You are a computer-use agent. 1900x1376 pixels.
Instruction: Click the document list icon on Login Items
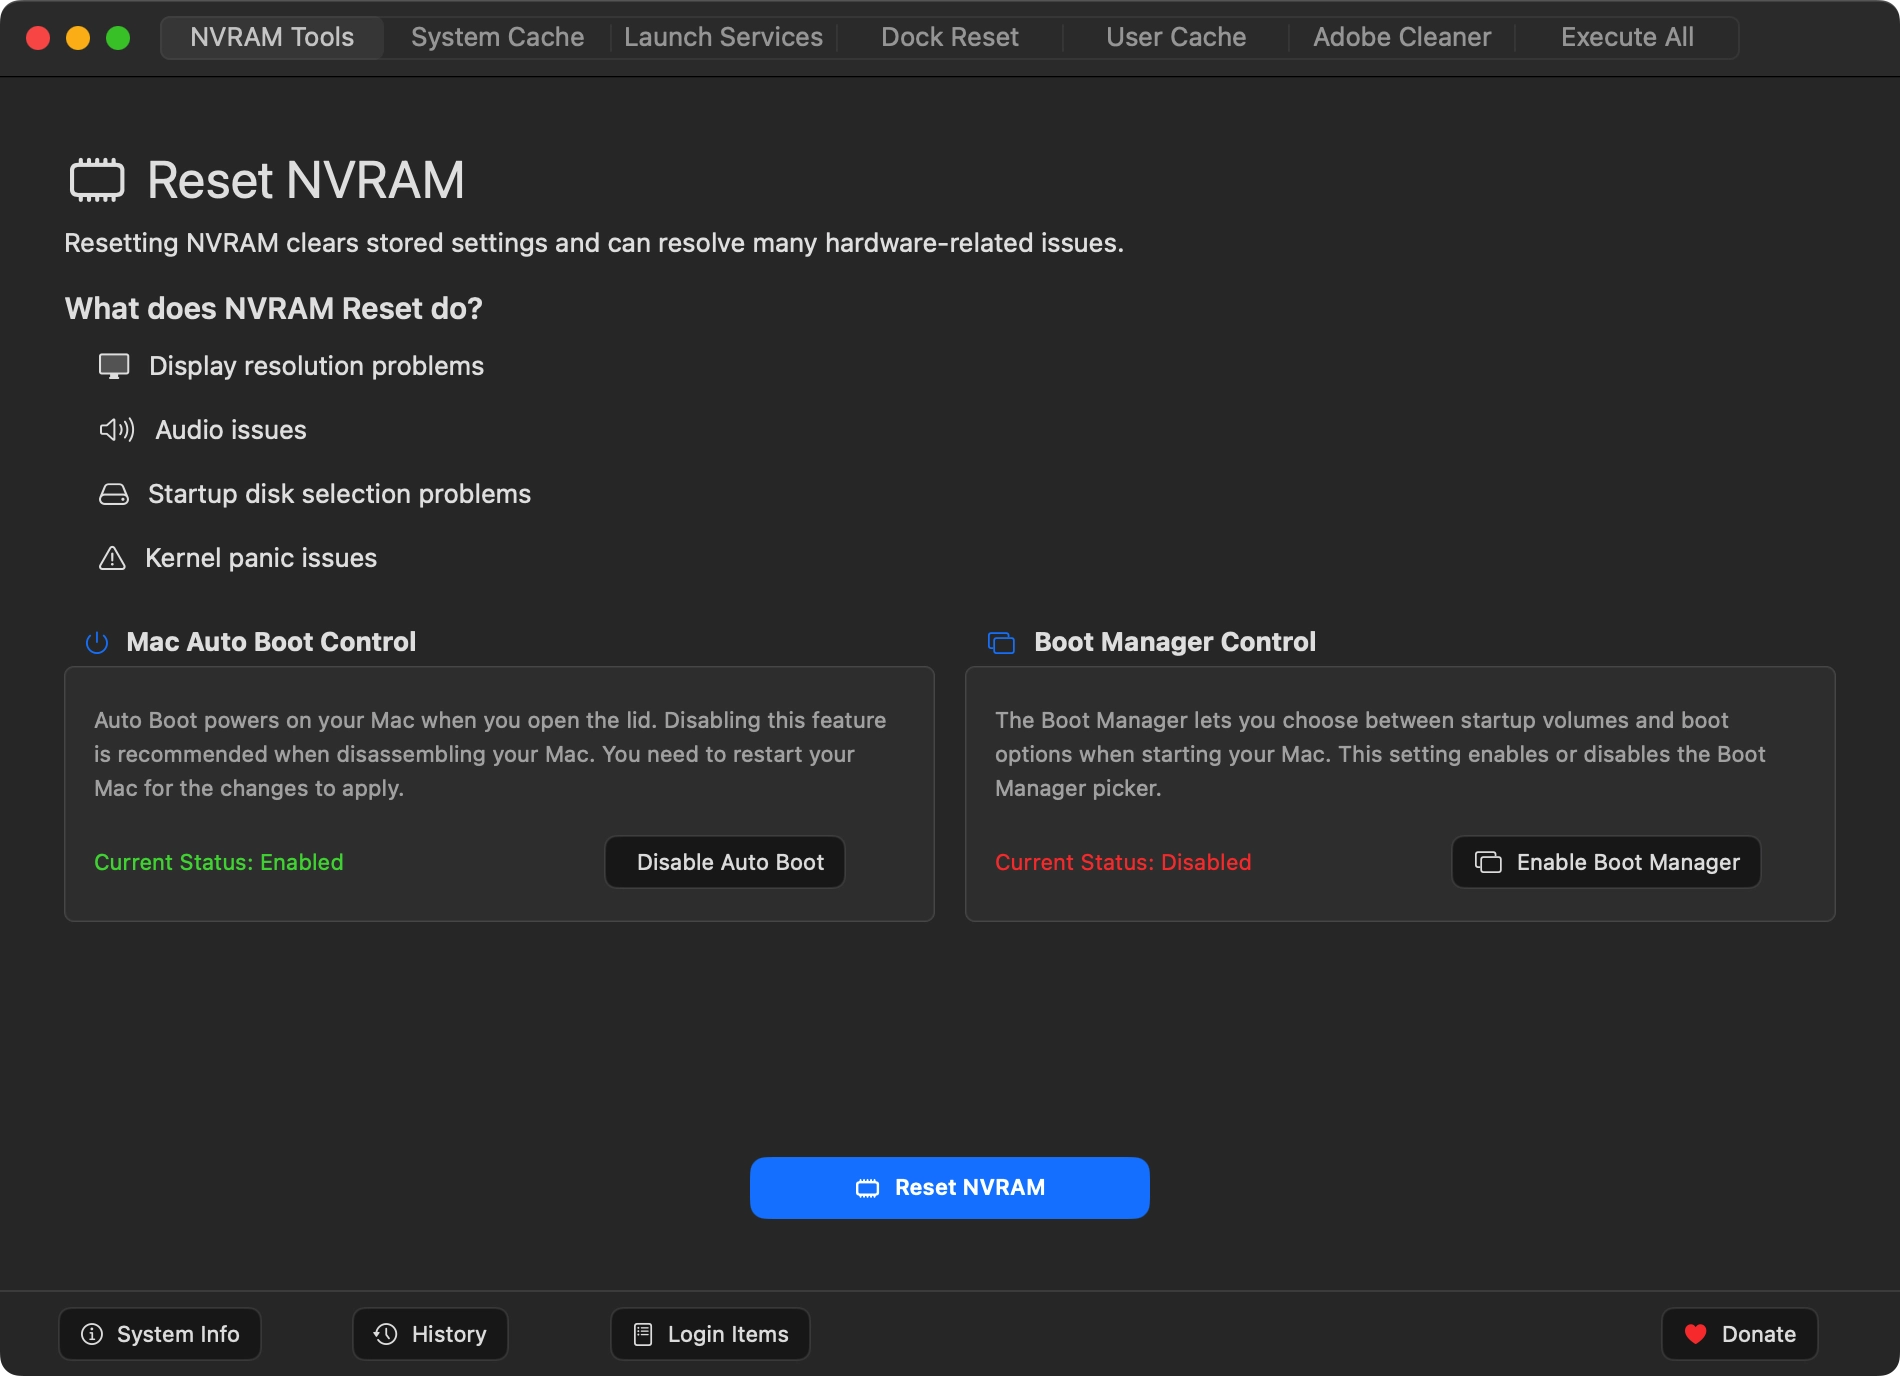(x=643, y=1334)
